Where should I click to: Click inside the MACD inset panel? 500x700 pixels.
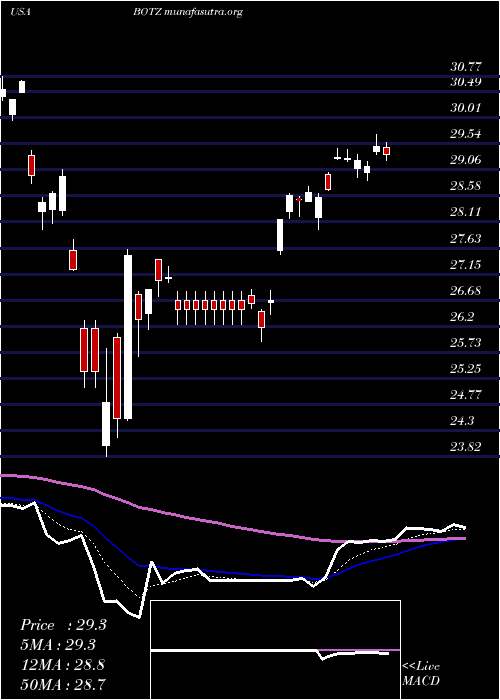pos(275,650)
